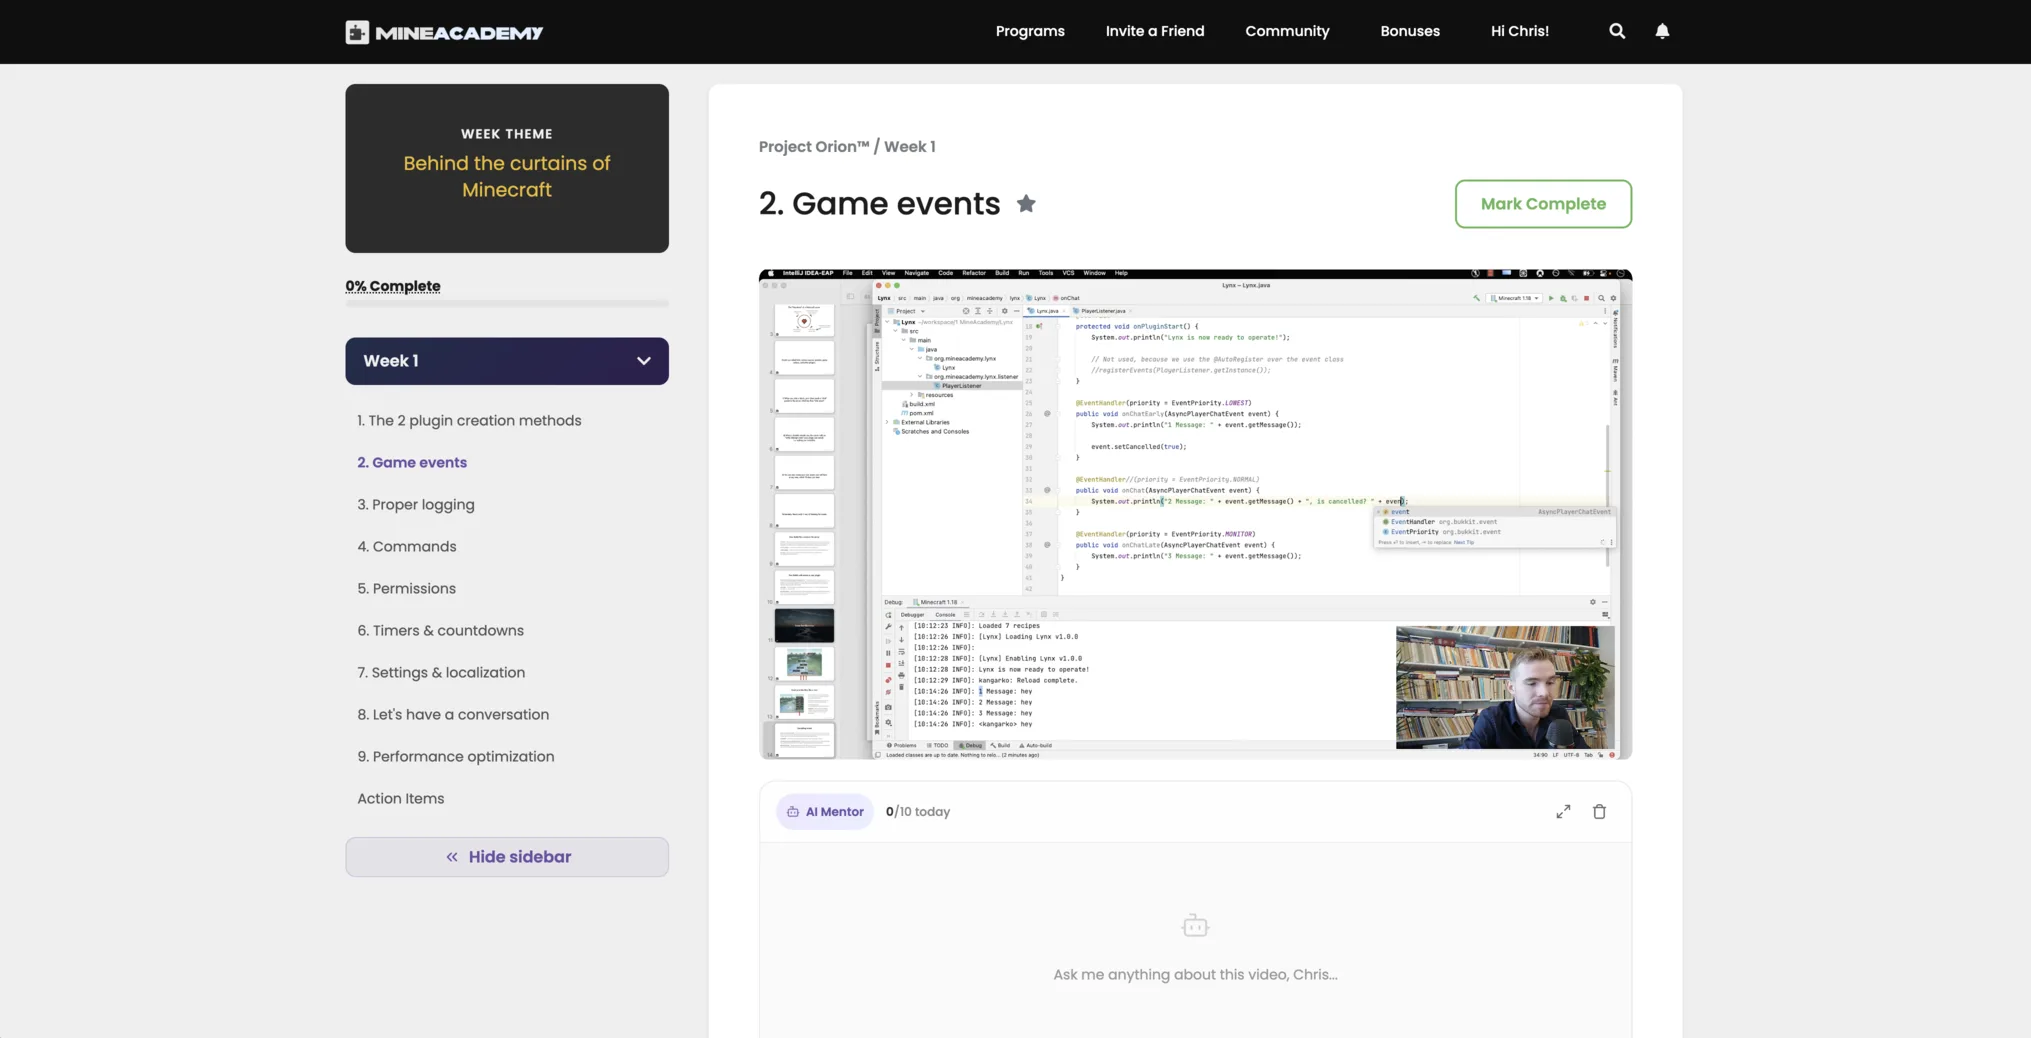
Task: Click the 0% Complete progress label
Action: (x=393, y=286)
